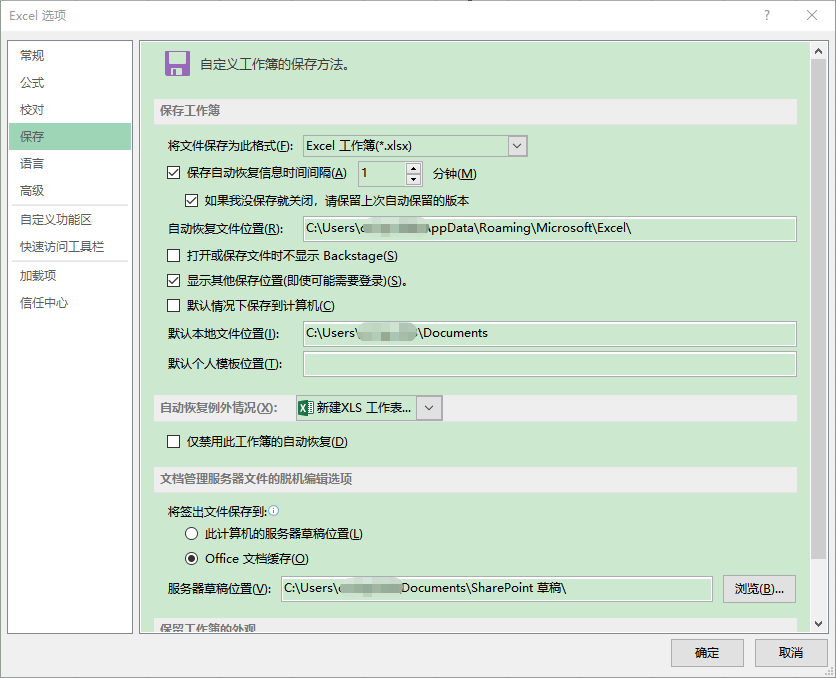Uncheck 如果我没保存就关闭 keep last version option
Screen dimensions: 836x678
pyautogui.click(x=191, y=200)
